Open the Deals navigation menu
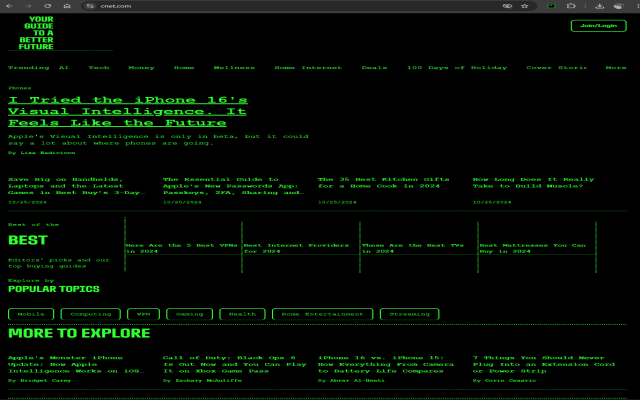This screenshot has width=640, height=400. 374,67
